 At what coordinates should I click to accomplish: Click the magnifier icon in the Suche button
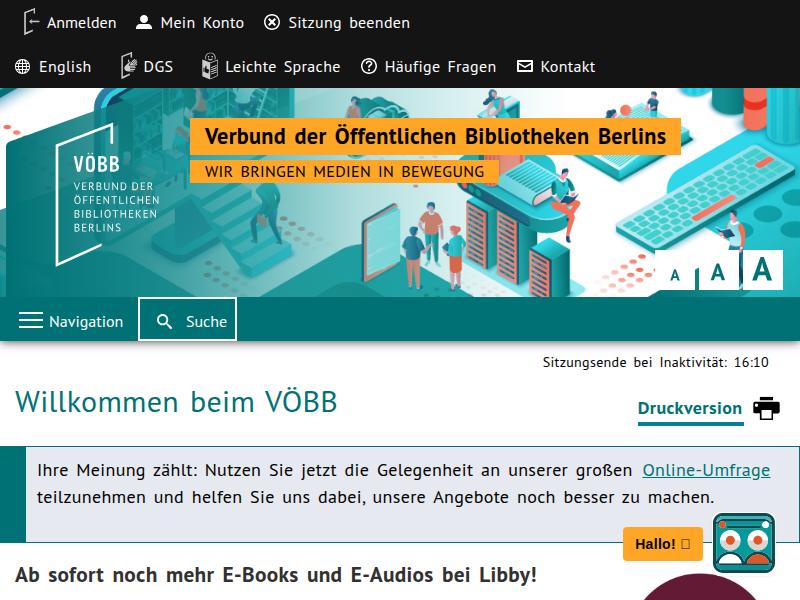(164, 319)
